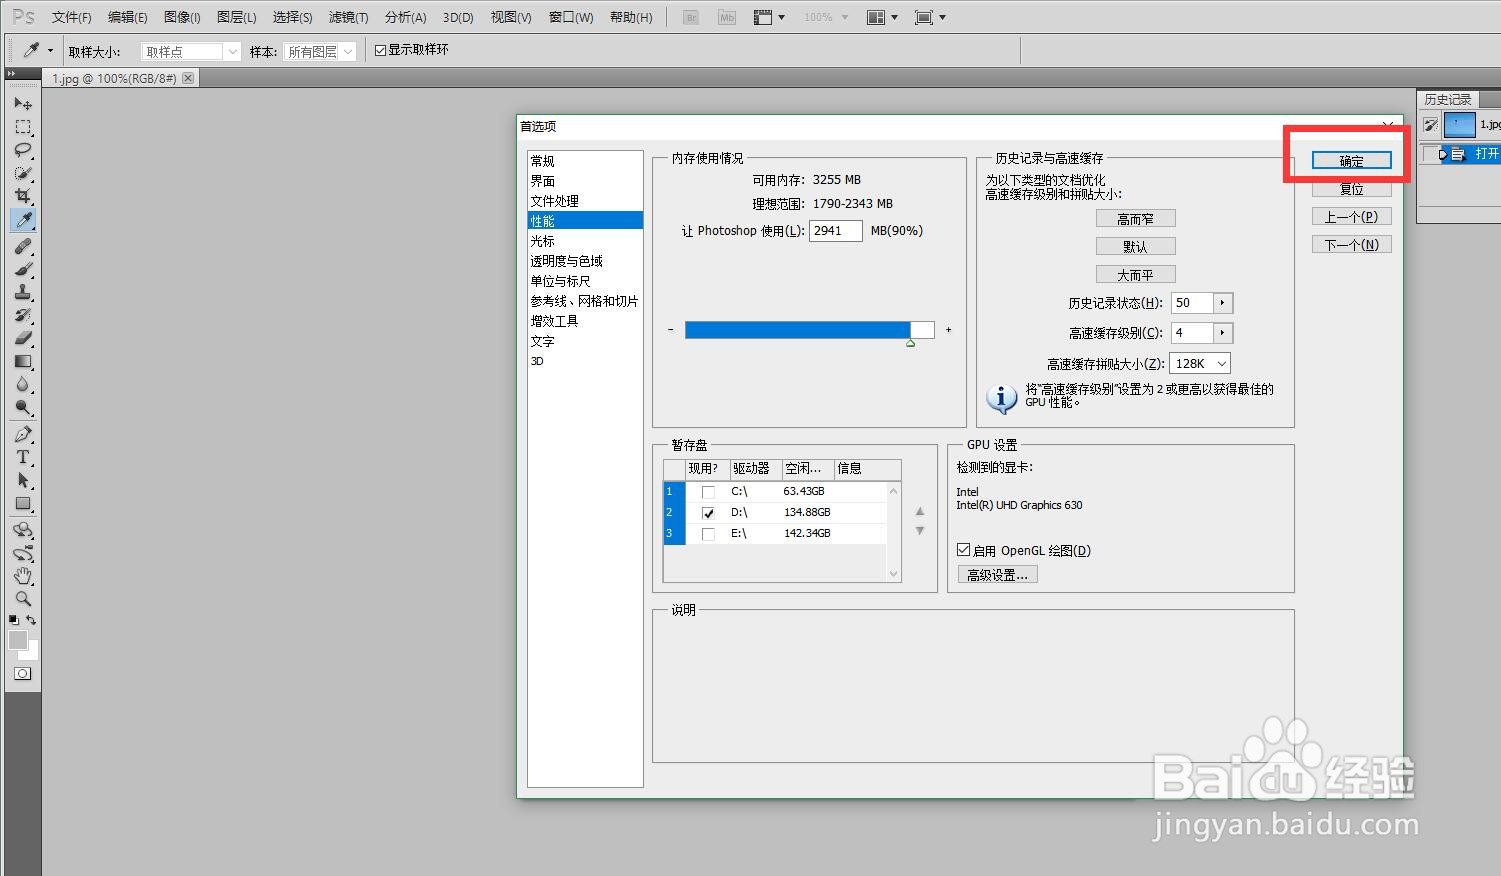The height and width of the screenshot is (876, 1501).
Task: Click the foreground color swatch
Action: click(x=17, y=640)
